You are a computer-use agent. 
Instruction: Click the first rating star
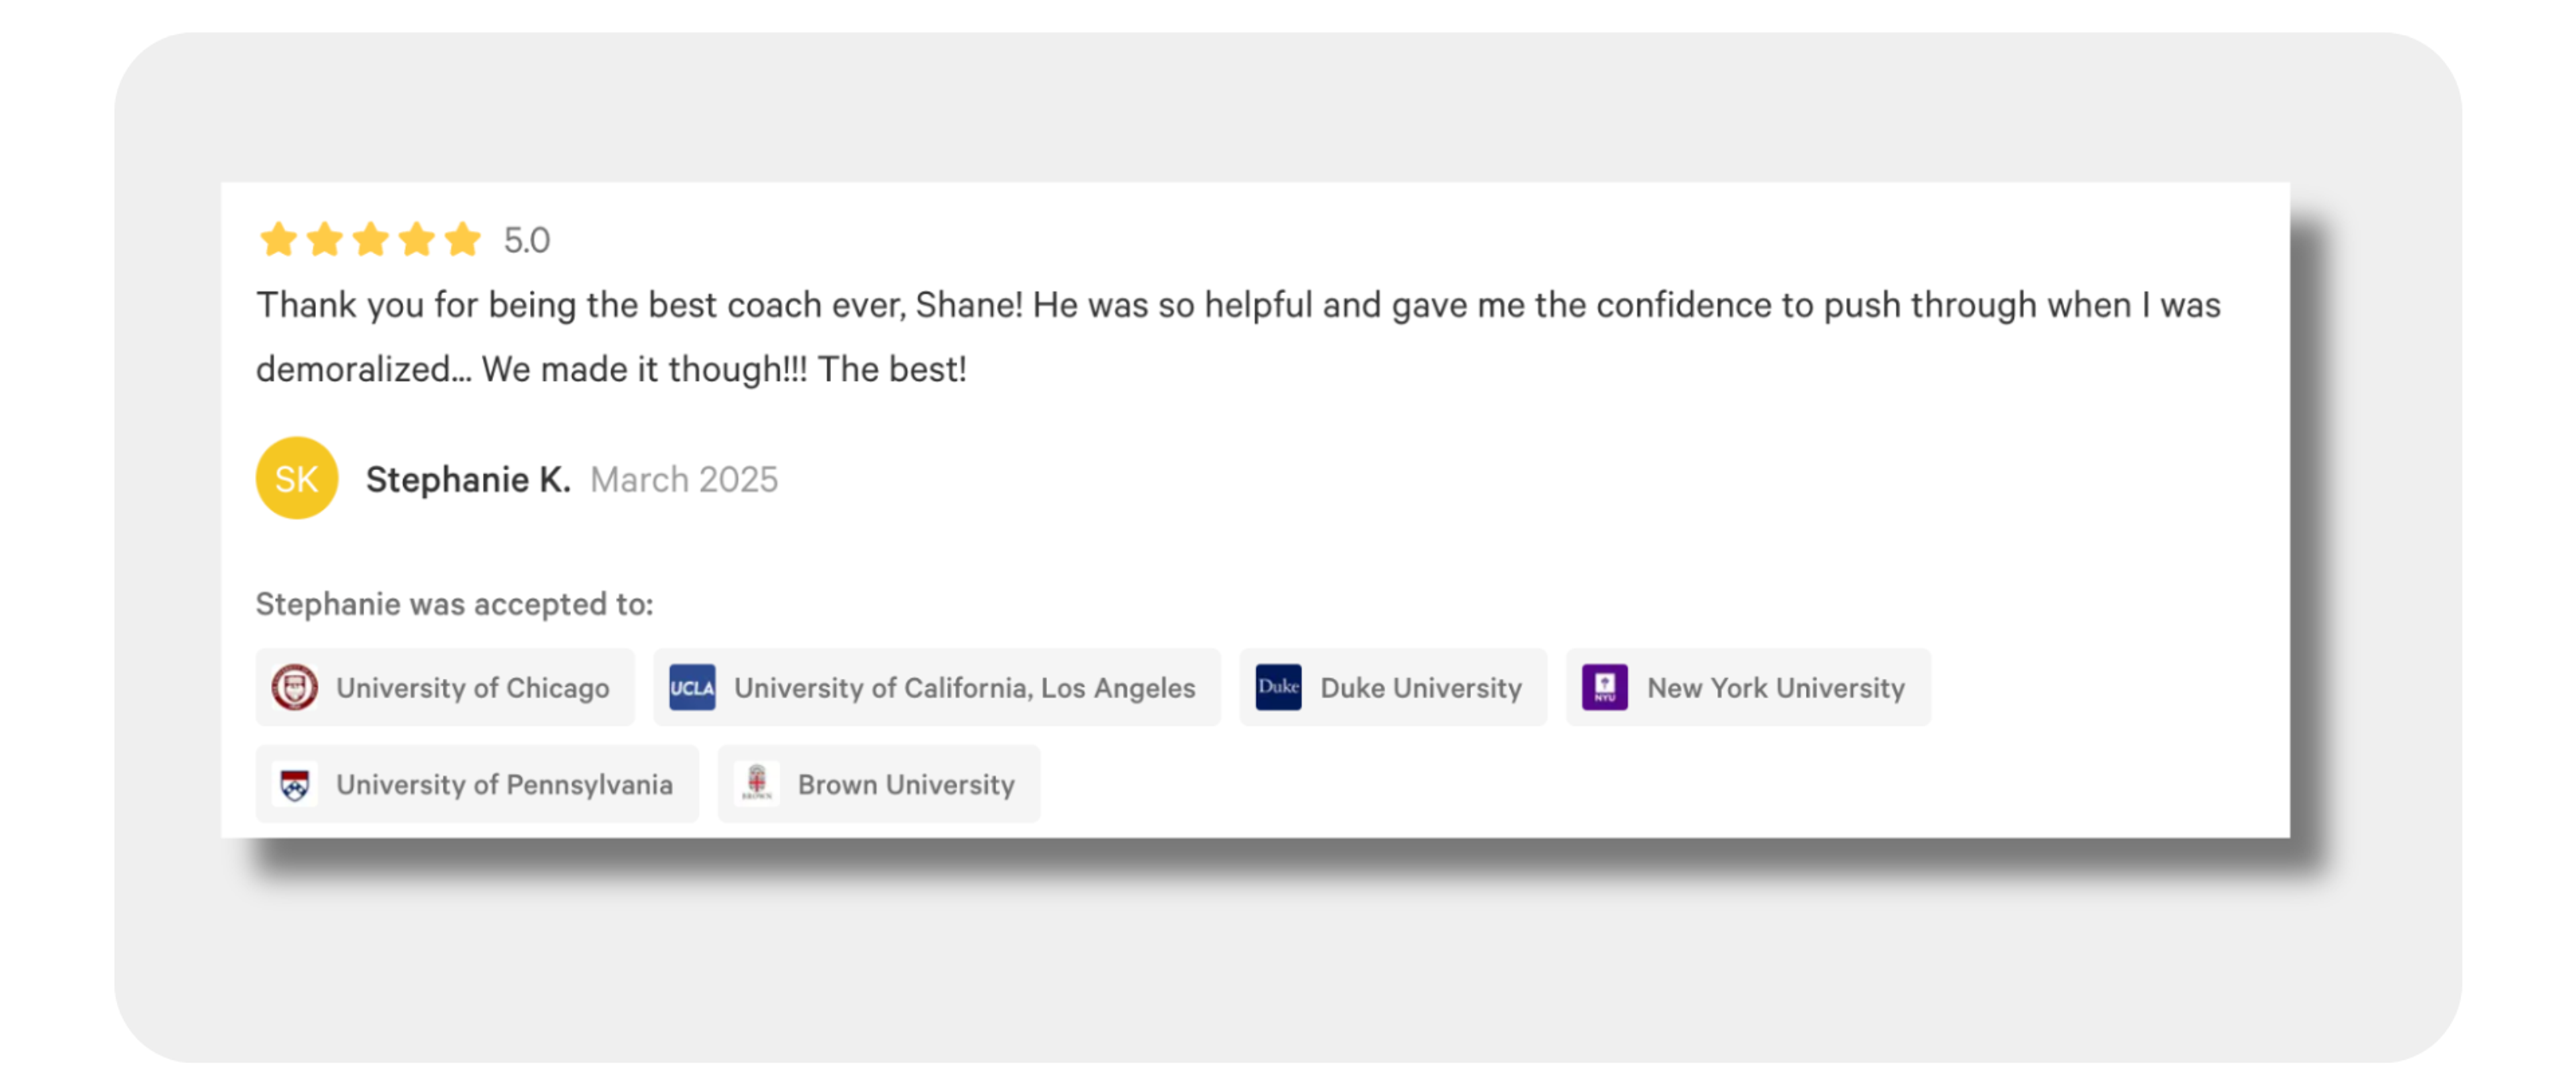[x=278, y=240]
